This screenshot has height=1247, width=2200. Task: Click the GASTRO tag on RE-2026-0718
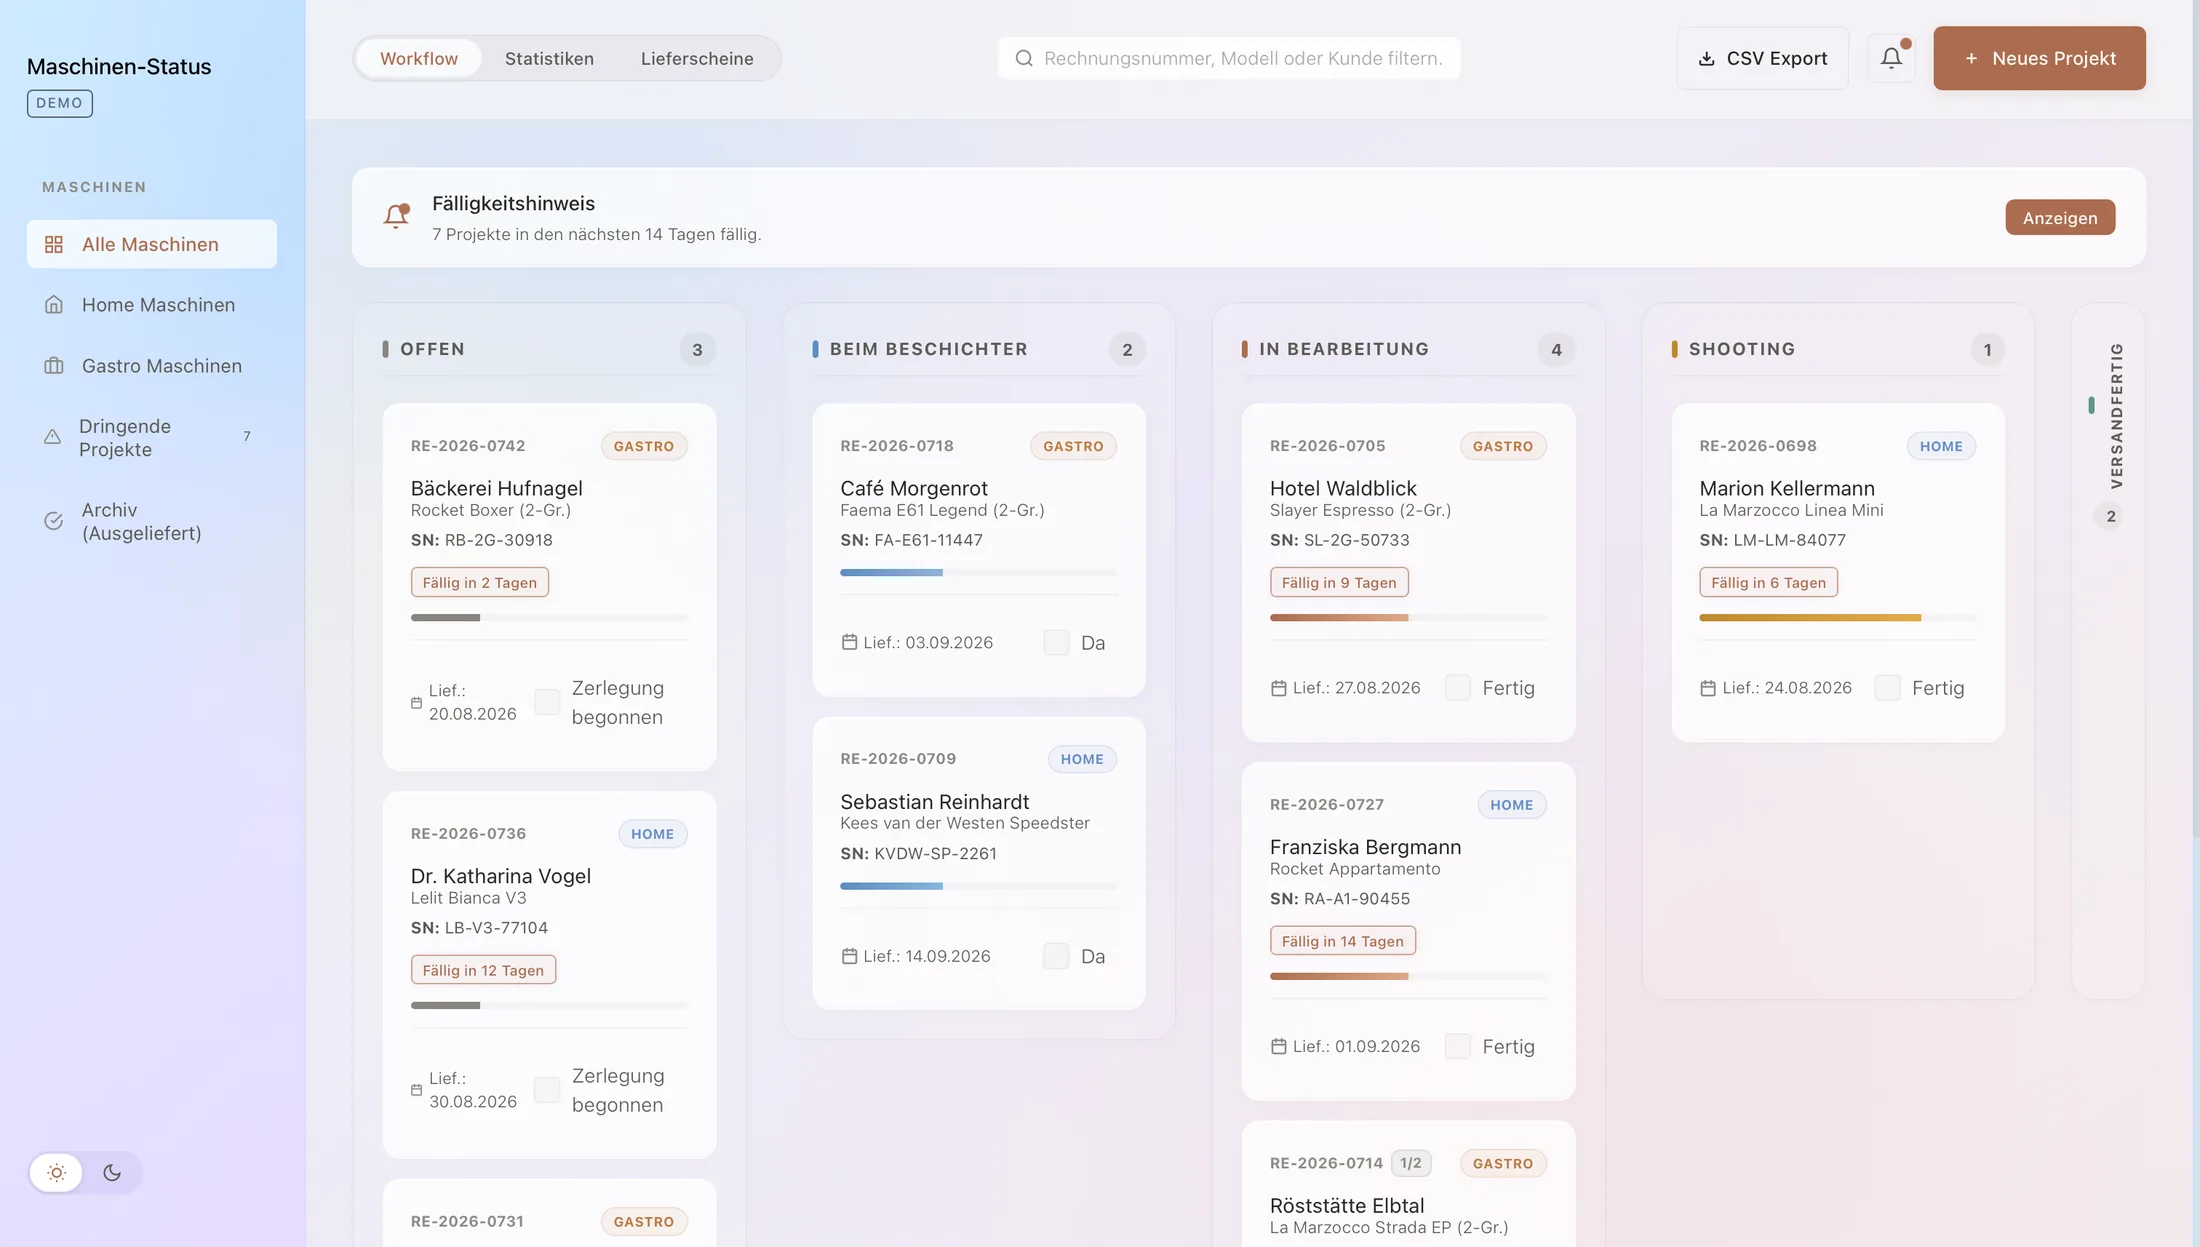1073,446
